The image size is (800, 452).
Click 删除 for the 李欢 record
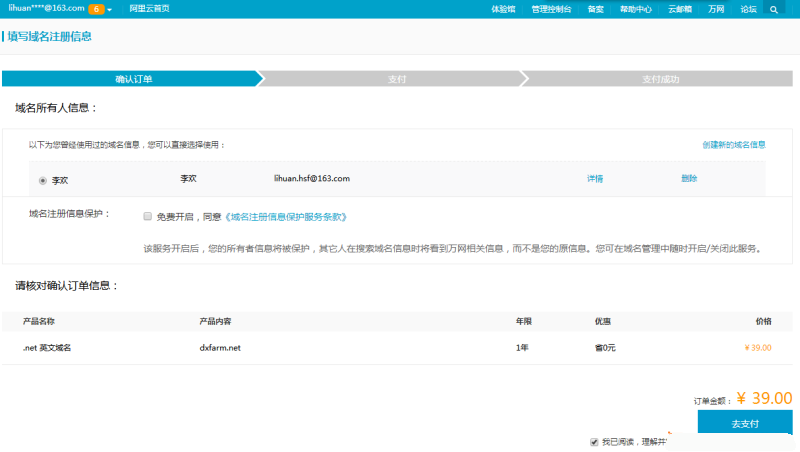pyautogui.click(x=689, y=179)
